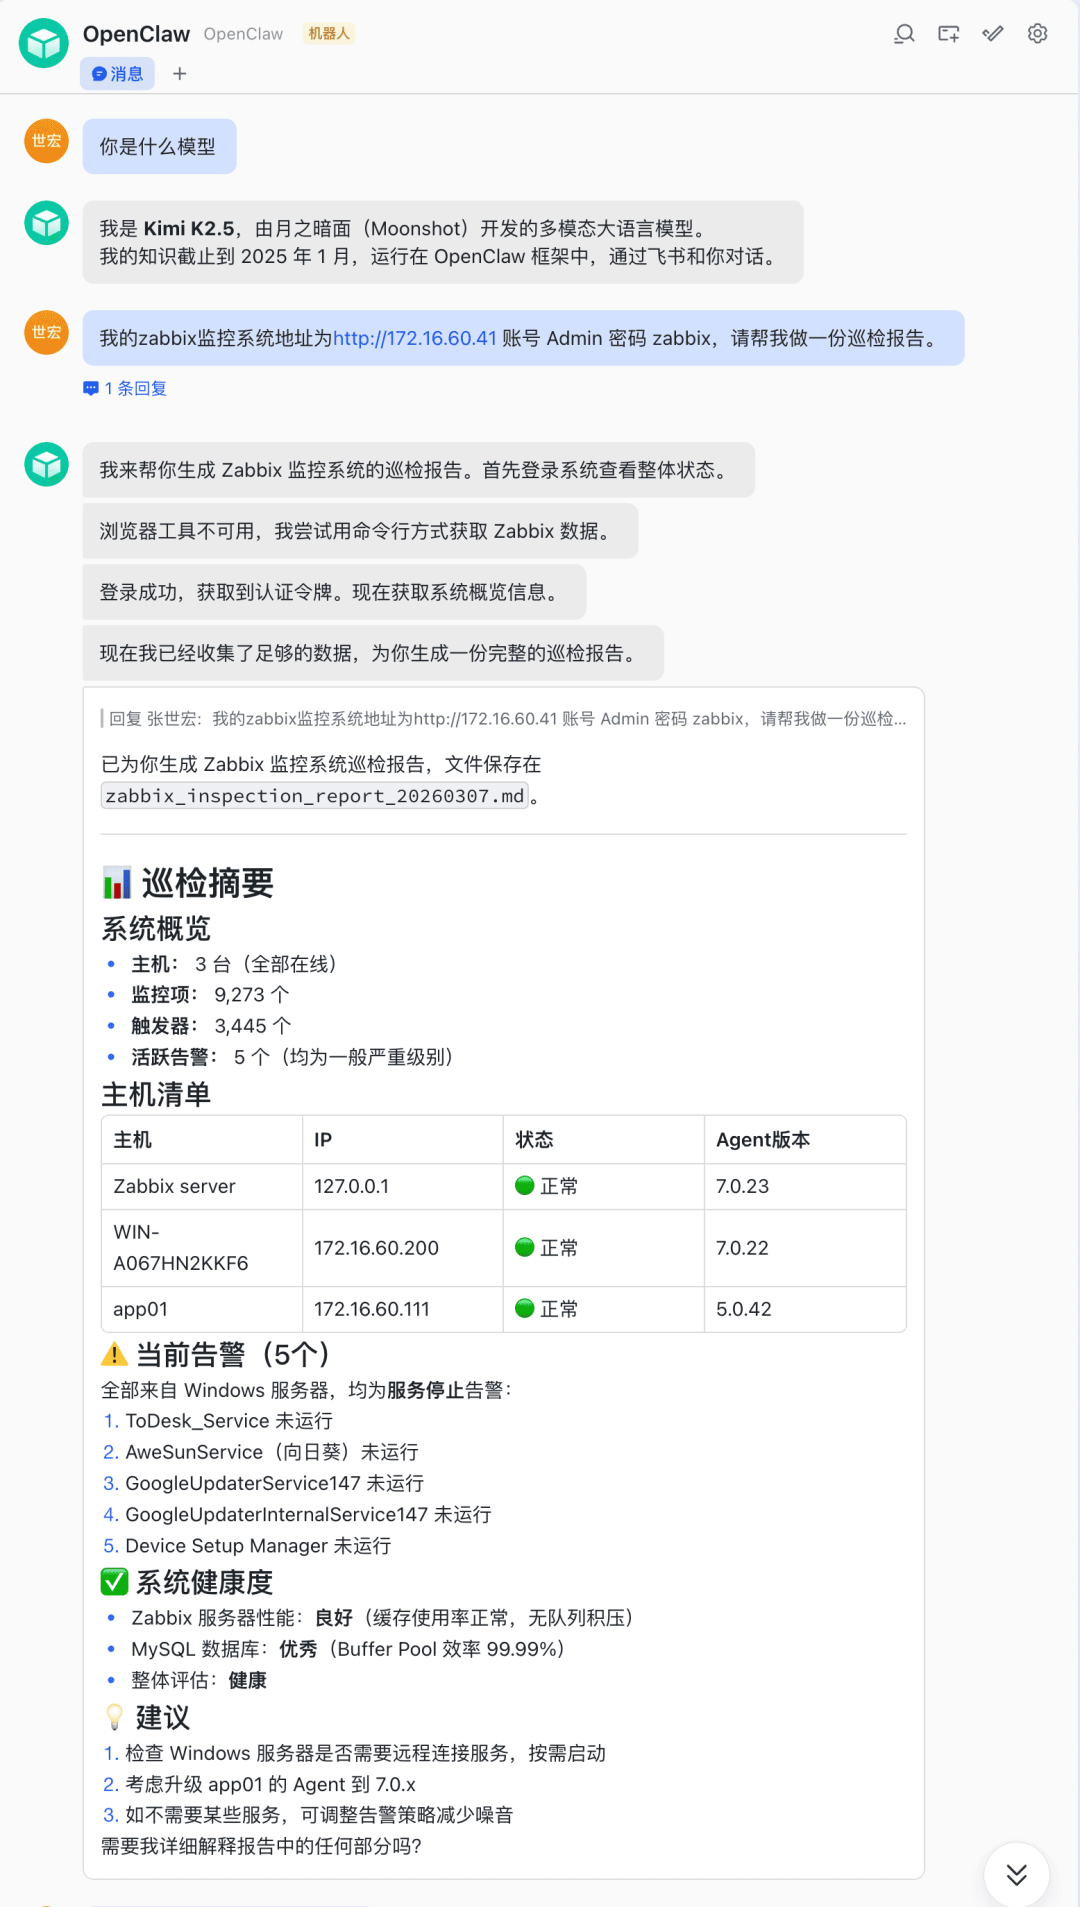Open the 1 条回复 thread link
The image size is (1080, 1907).
click(125, 388)
